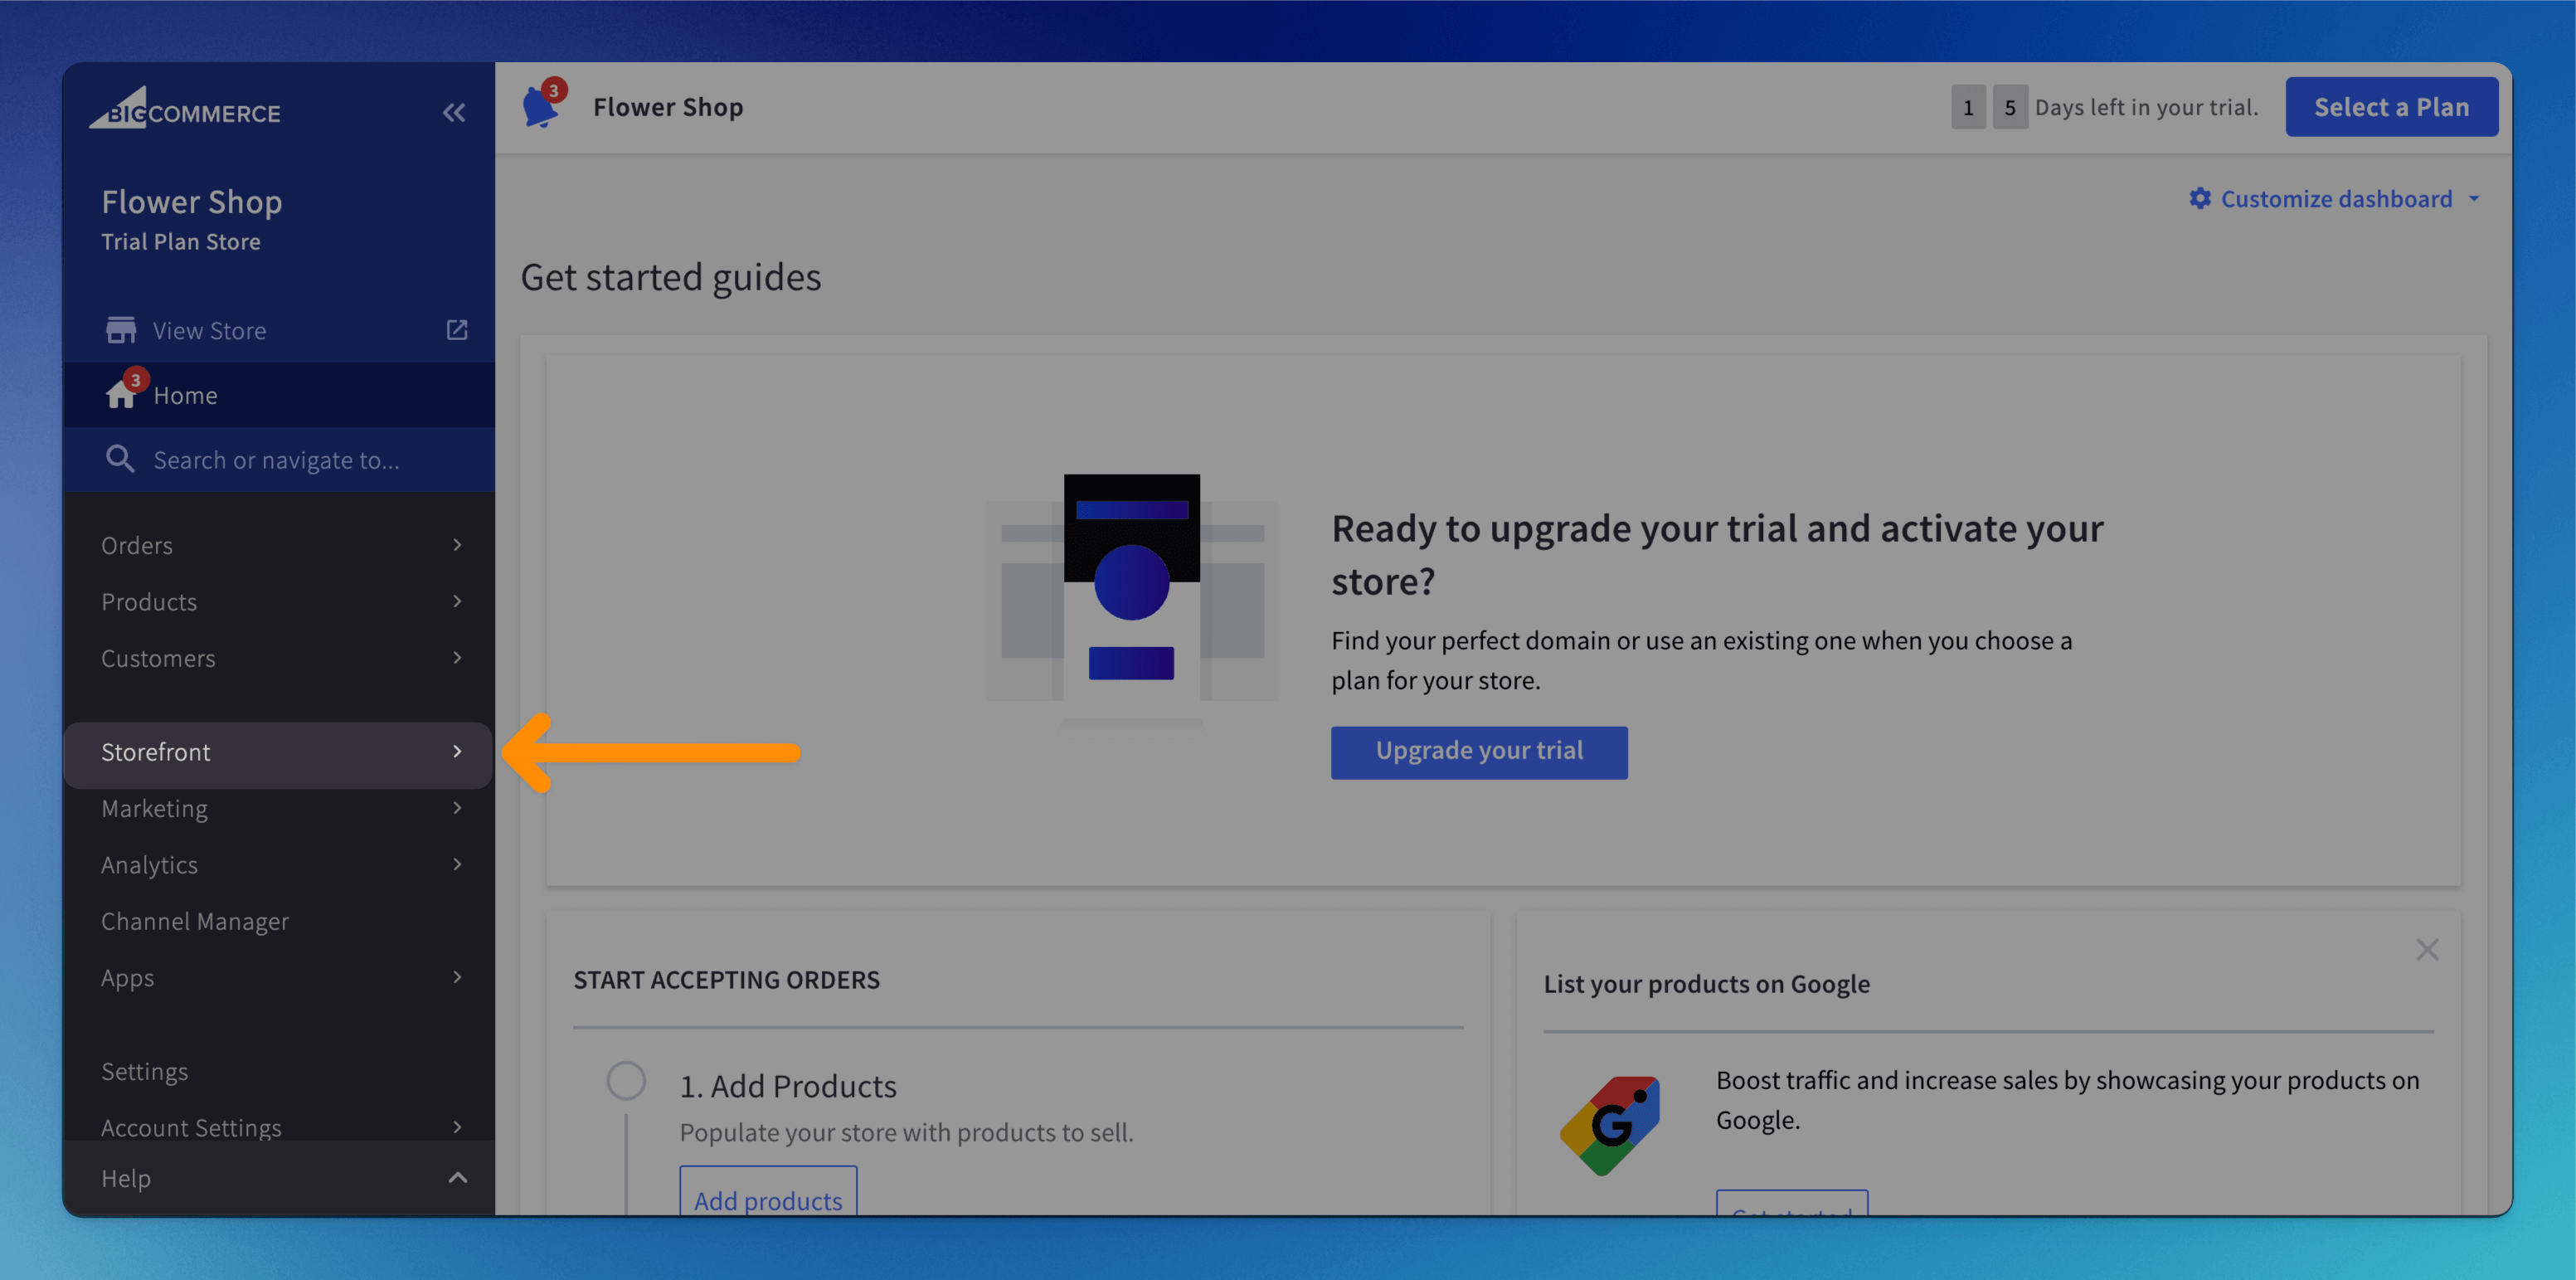Click the notification bell icon
The image size is (2576, 1280).
click(541, 106)
